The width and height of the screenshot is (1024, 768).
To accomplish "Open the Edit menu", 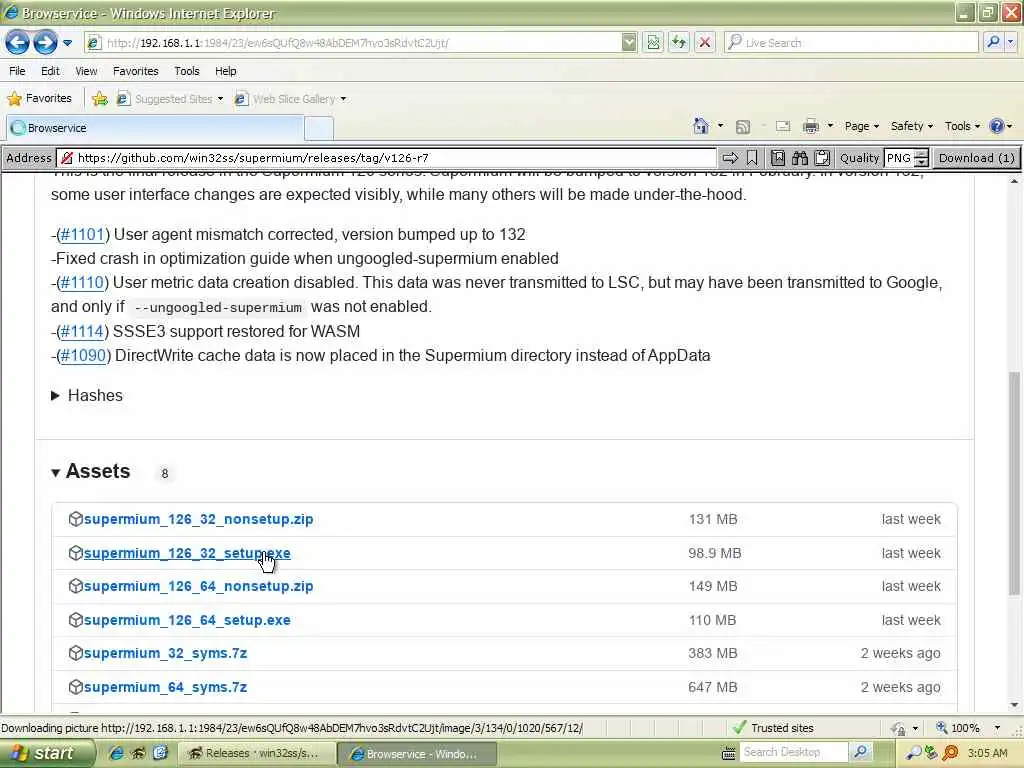I will pyautogui.click(x=50, y=71).
